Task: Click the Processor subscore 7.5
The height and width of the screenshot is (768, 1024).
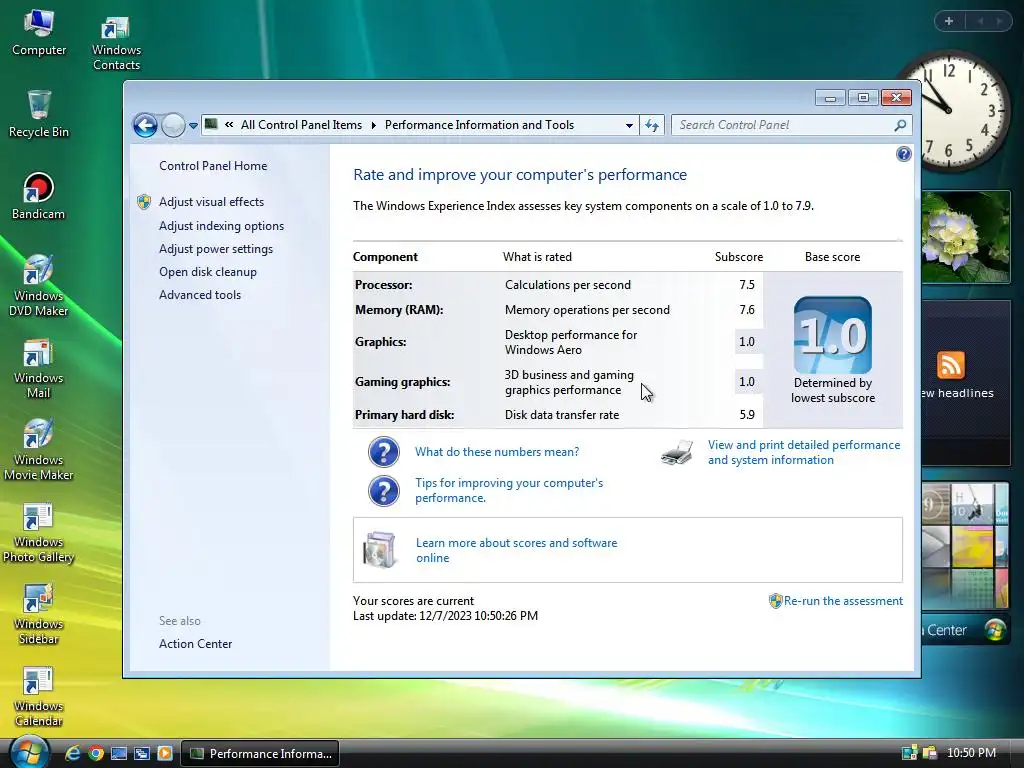Action: pyautogui.click(x=747, y=285)
